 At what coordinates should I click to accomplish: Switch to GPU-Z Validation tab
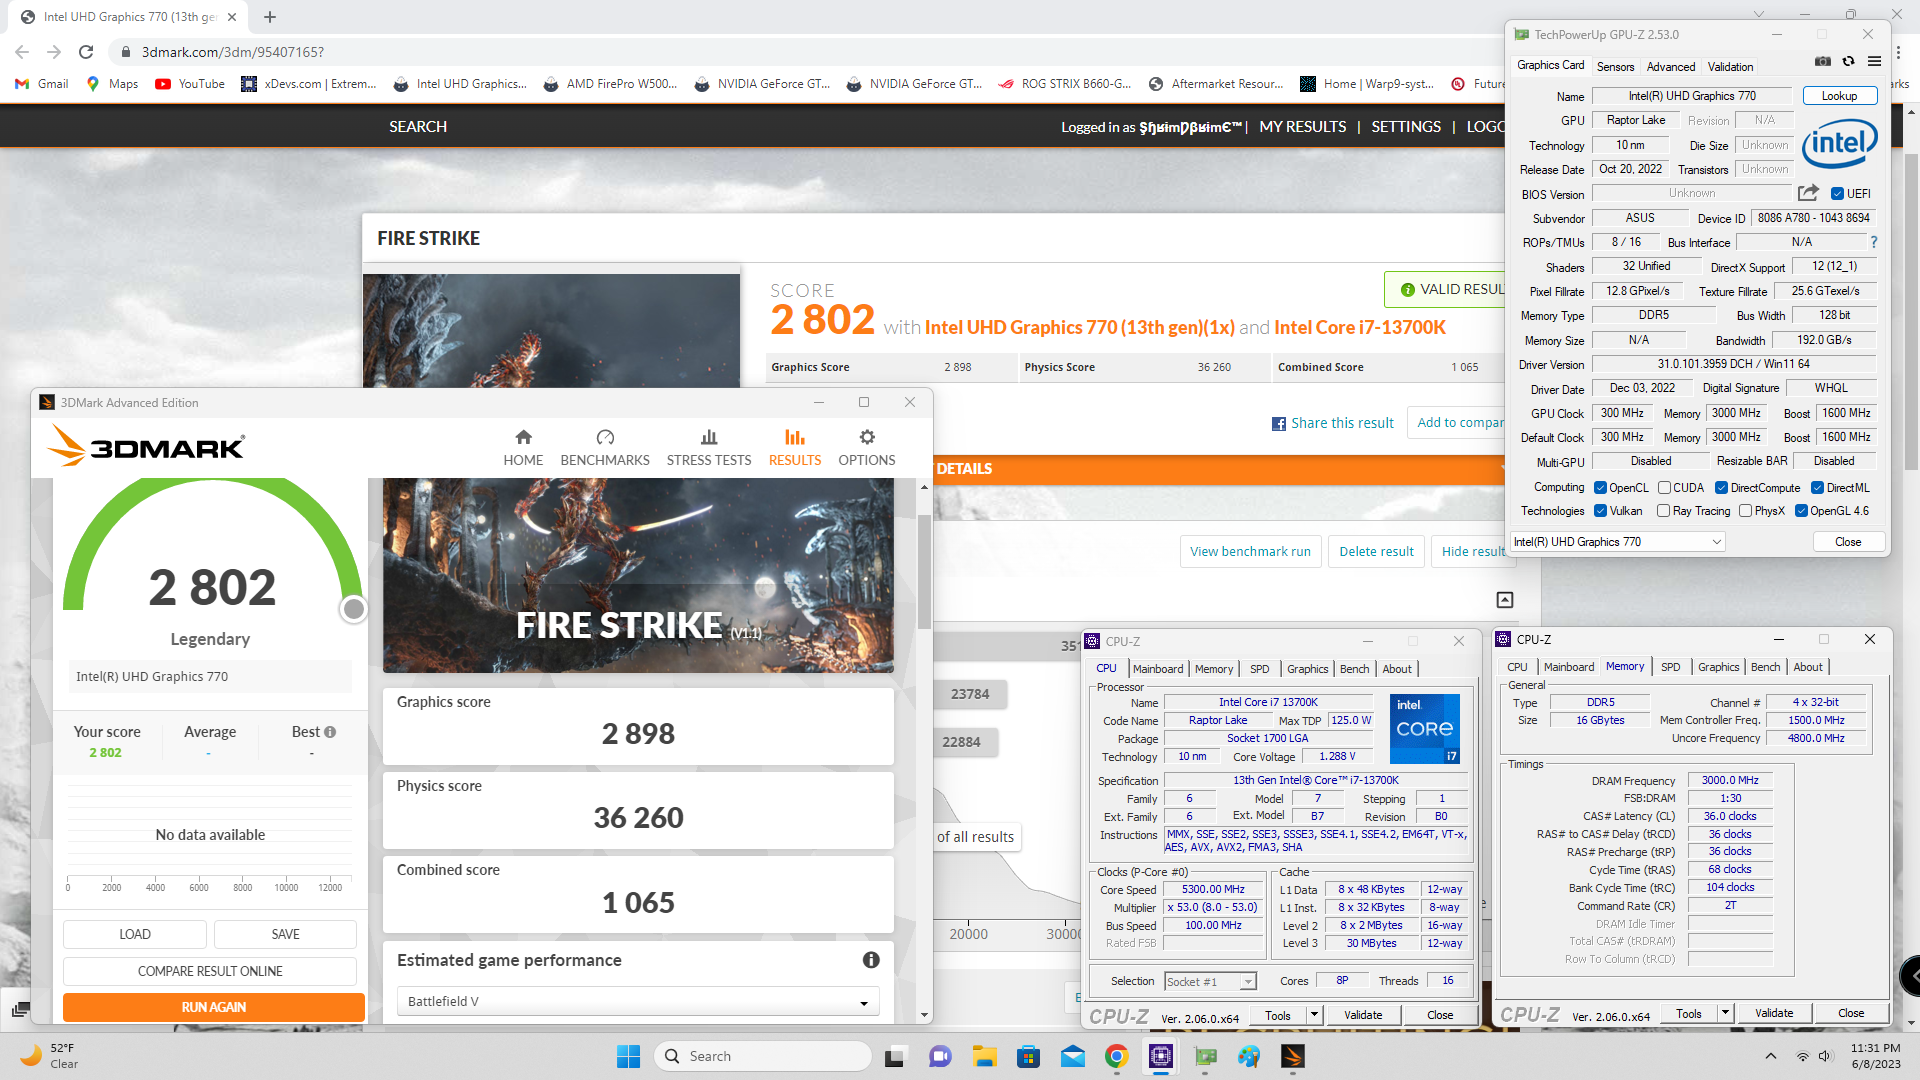point(1730,67)
